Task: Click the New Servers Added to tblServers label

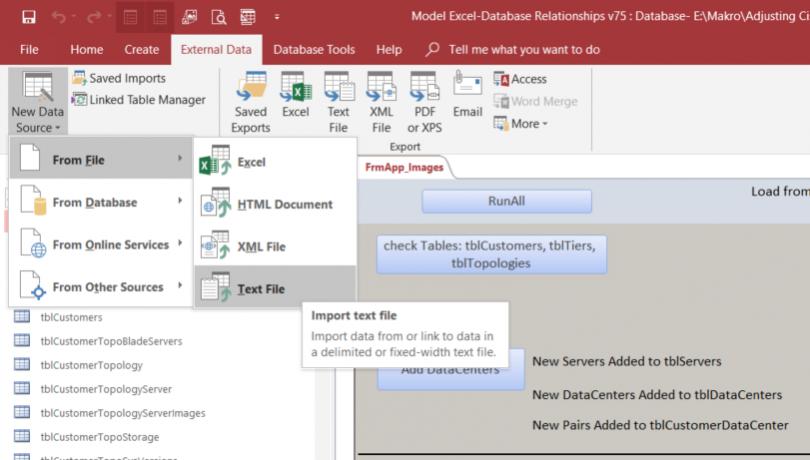Action: point(627,361)
